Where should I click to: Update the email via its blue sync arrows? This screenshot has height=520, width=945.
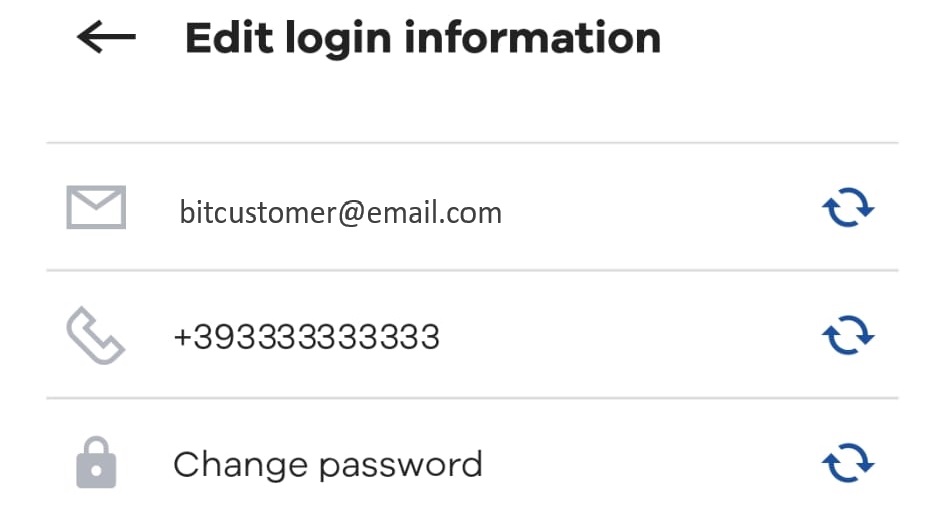click(x=848, y=207)
